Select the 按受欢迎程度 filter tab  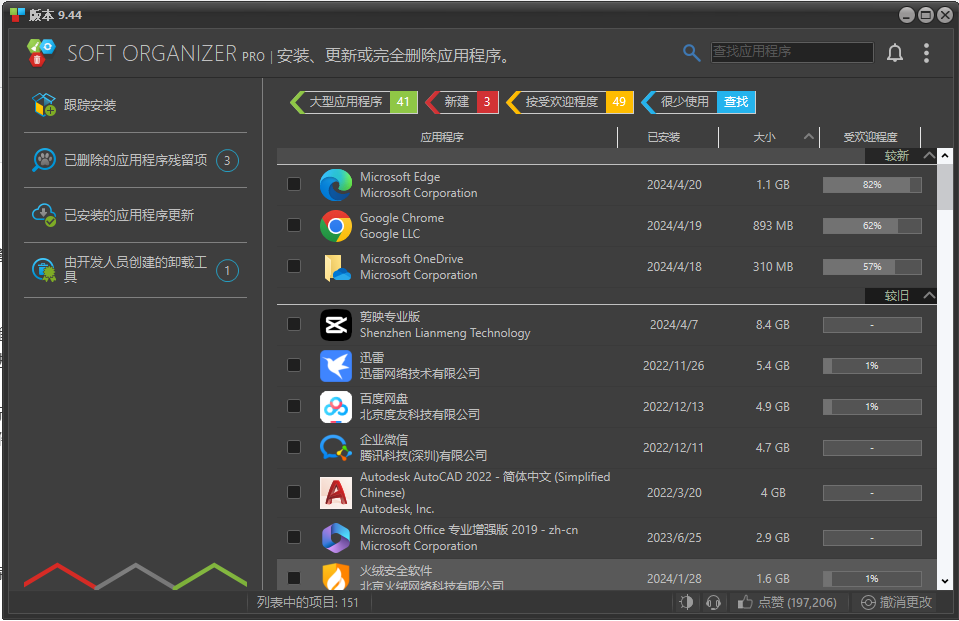(x=570, y=102)
